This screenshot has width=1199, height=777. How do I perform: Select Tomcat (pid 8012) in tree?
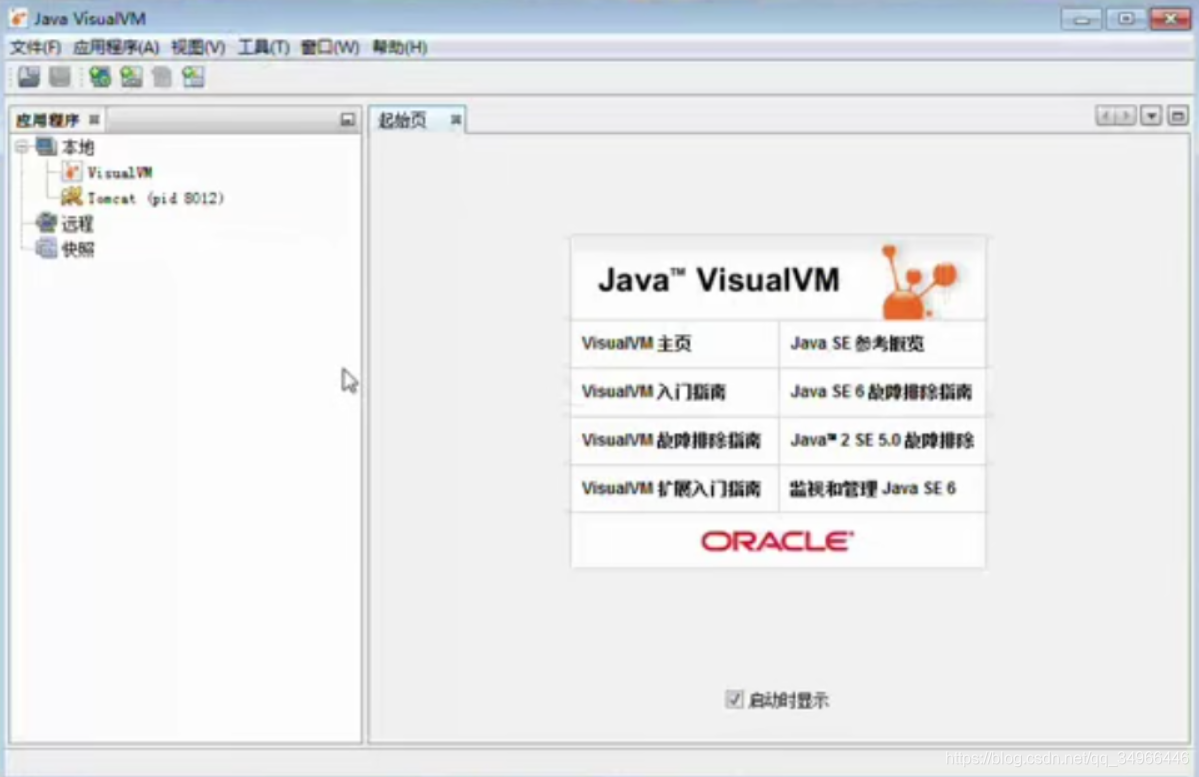point(155,199)
